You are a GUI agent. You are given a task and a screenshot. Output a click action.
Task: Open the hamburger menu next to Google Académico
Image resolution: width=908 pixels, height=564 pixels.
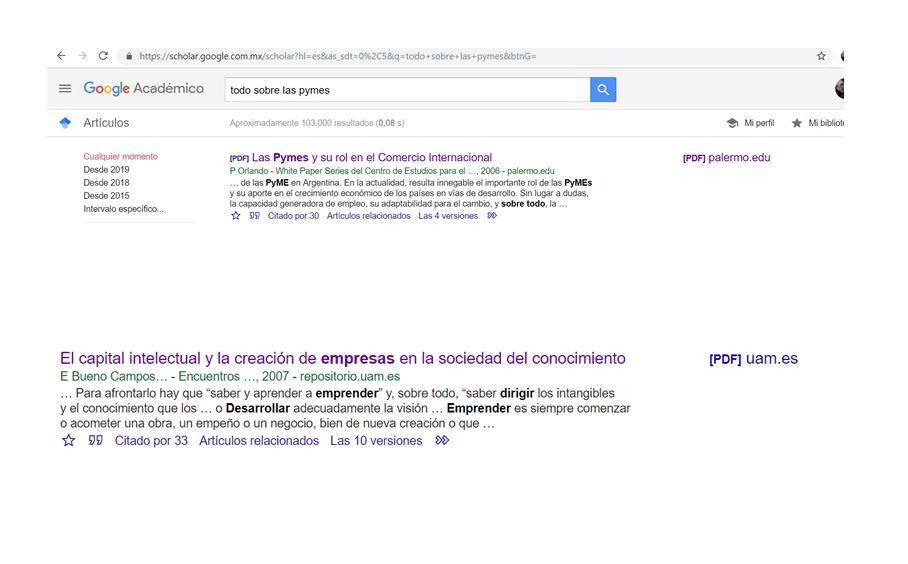[65, 89]
